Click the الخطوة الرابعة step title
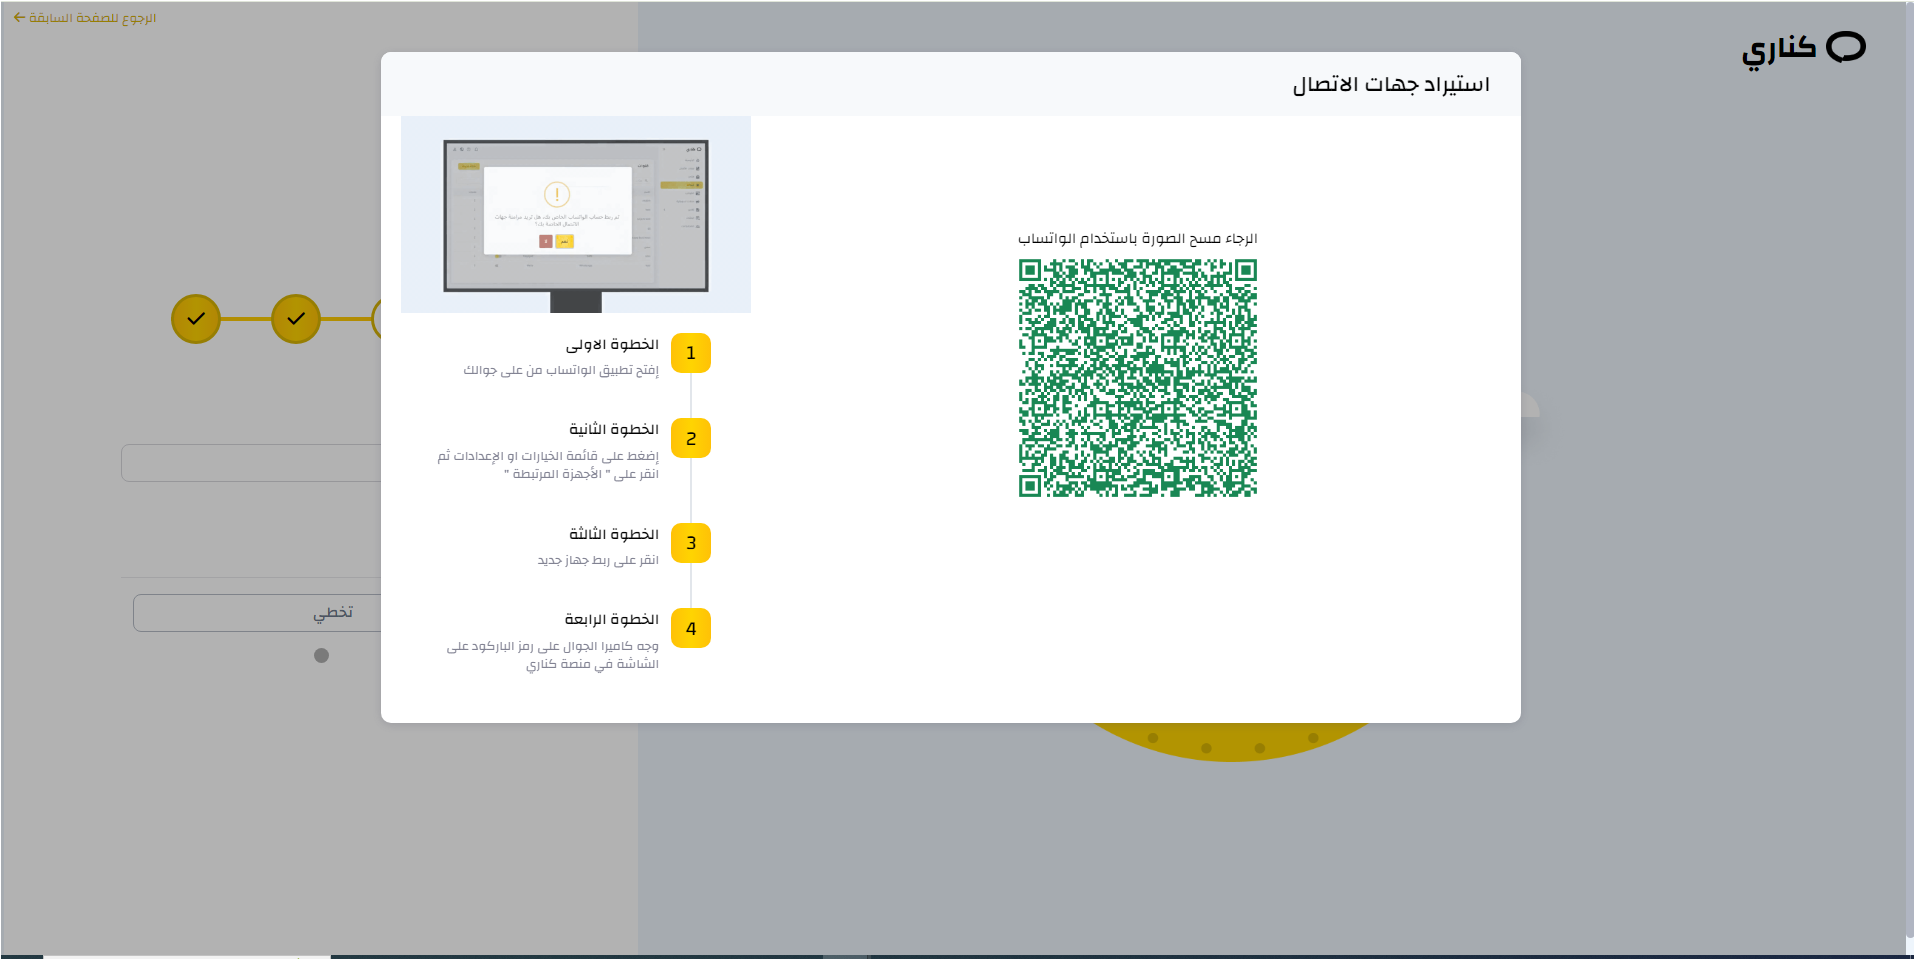This screenshot has width=1915, height=960. click(611, 620)
